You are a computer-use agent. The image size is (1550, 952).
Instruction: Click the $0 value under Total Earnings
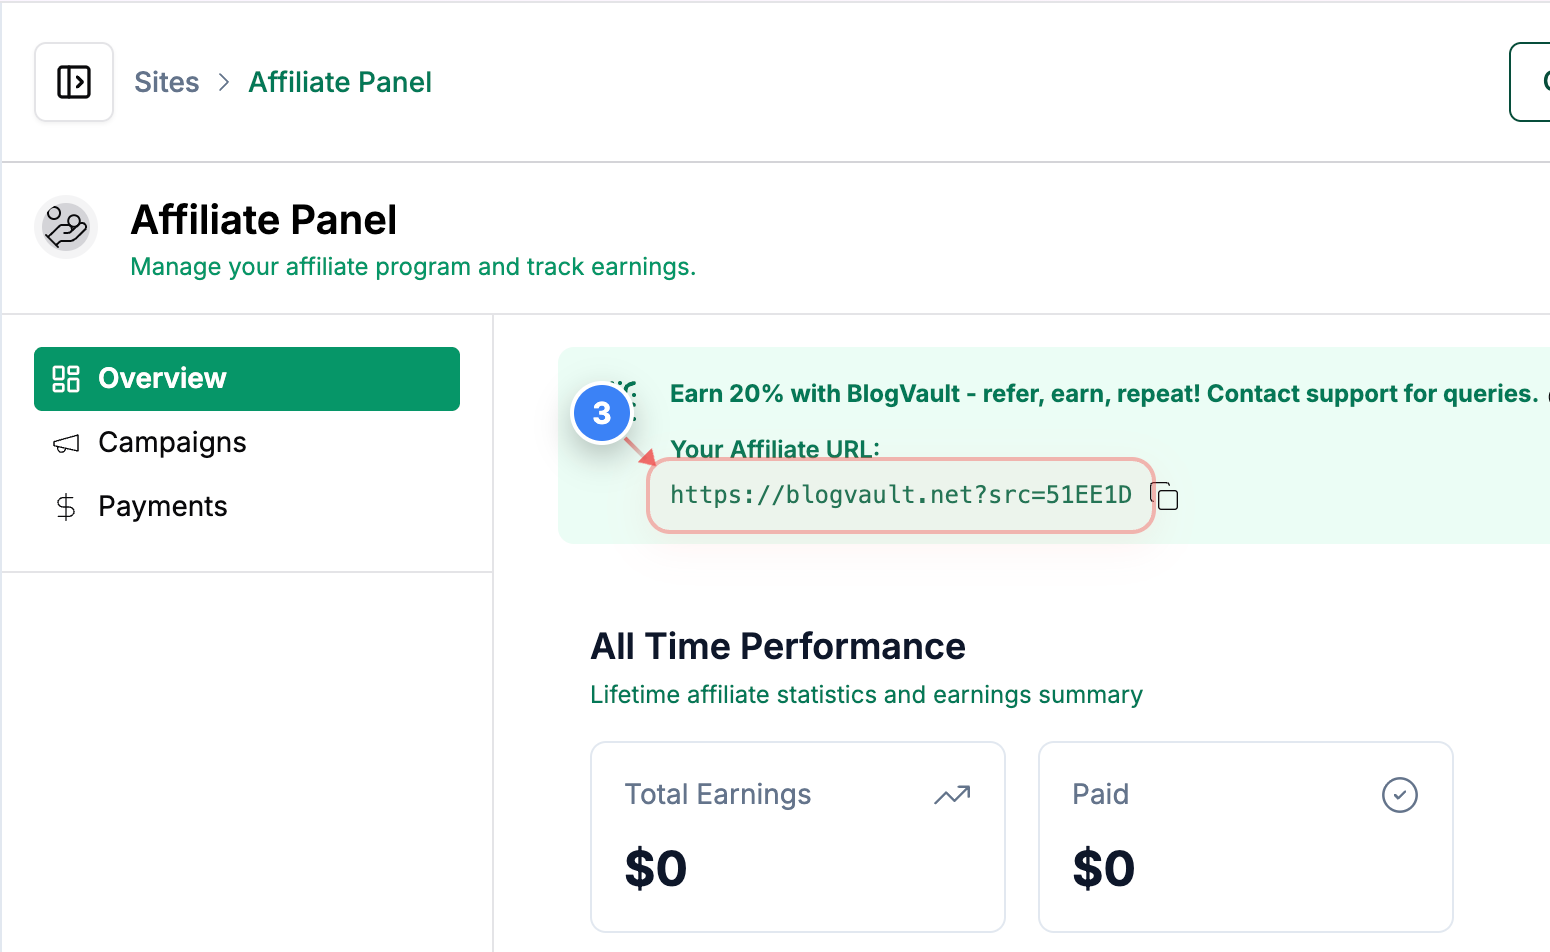(656, 868)
